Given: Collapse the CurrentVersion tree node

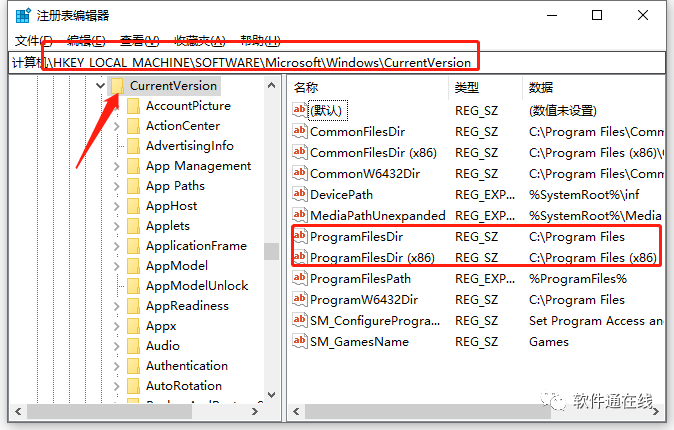Looking at the screenshot, I should coord(100,86).
